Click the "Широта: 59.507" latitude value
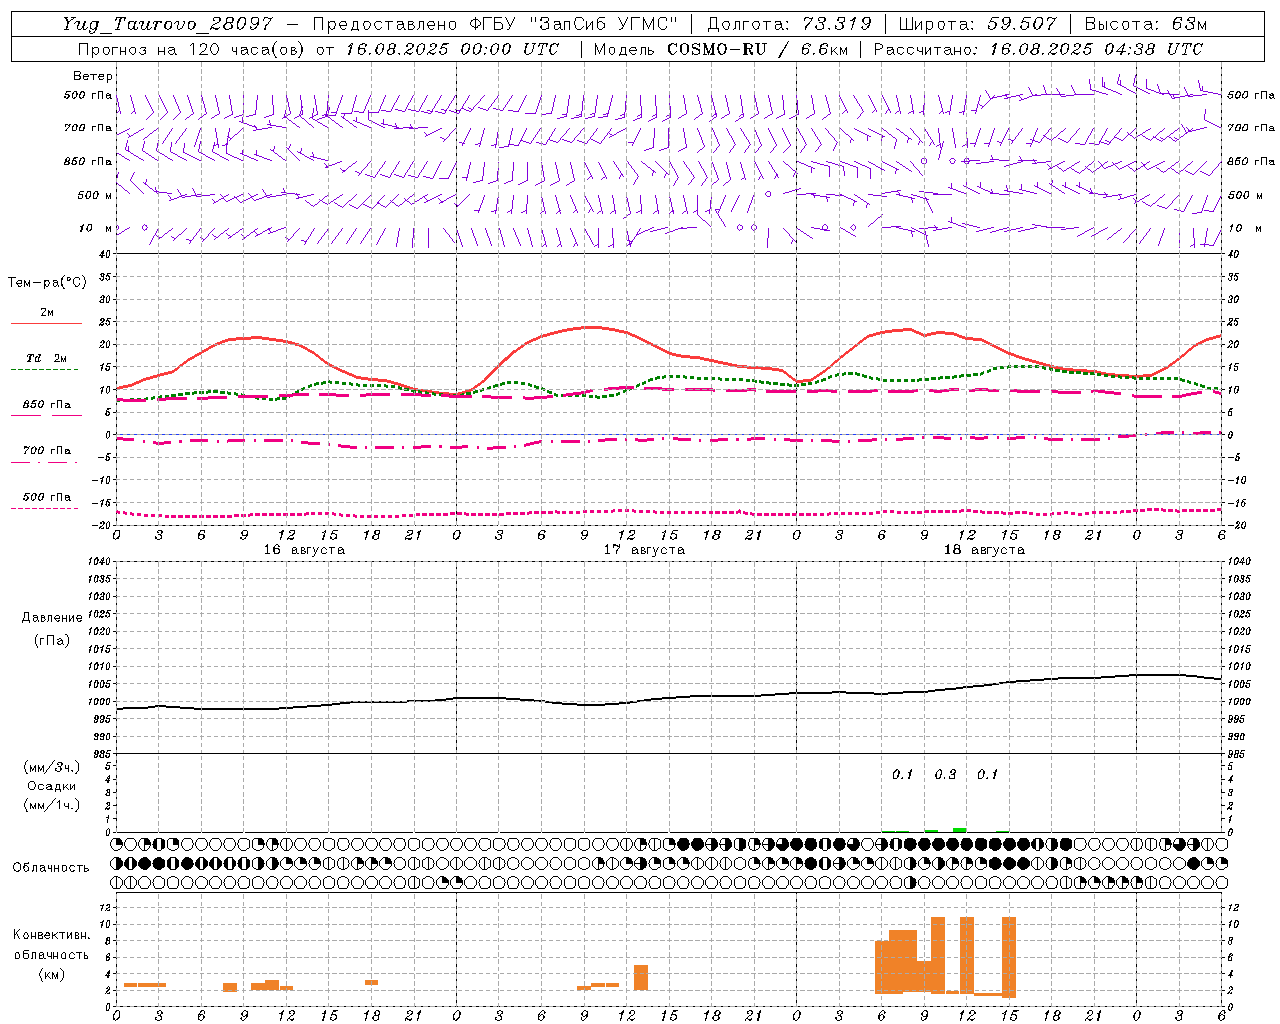1280x1024 pixels. pyautogui.click(x=977, y=24)
